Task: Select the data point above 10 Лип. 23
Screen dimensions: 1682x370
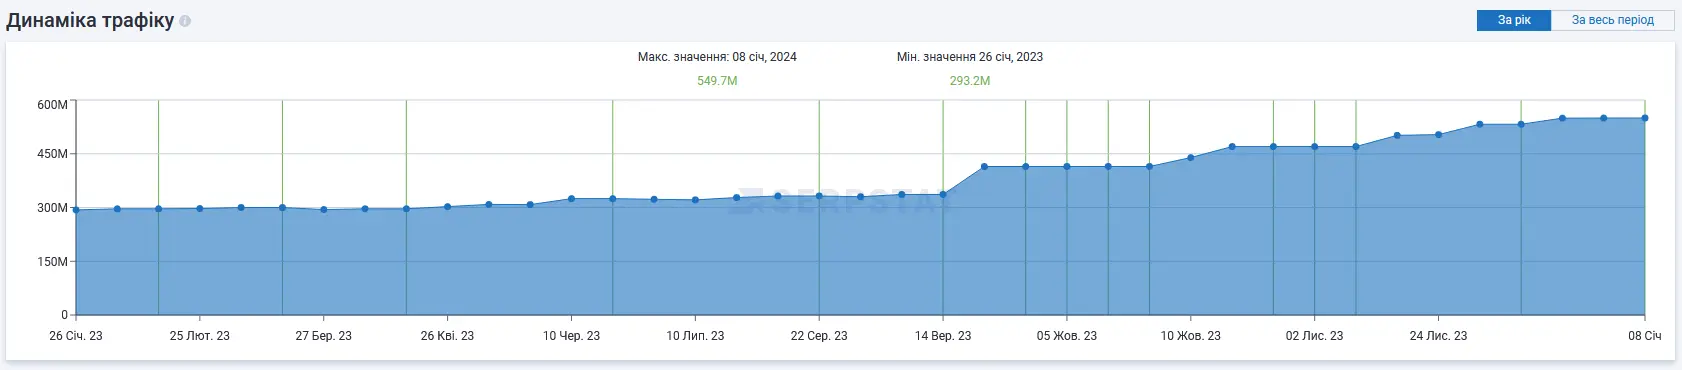Action: click(695, 200)
